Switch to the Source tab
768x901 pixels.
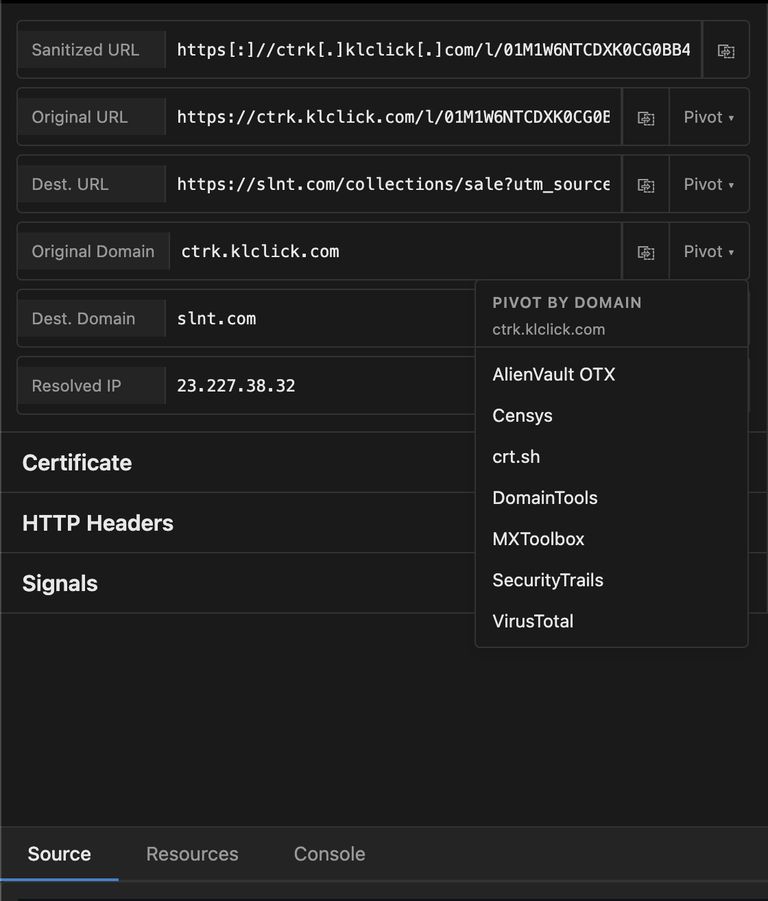click(59, 854)
